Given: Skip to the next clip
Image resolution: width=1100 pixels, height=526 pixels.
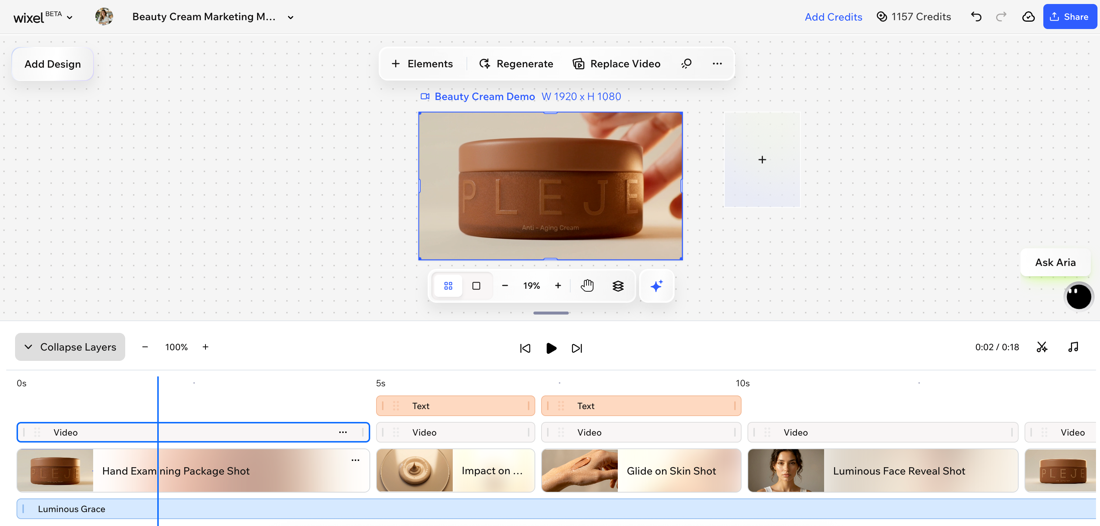Looking at the screenshot, I should point(577,348).
